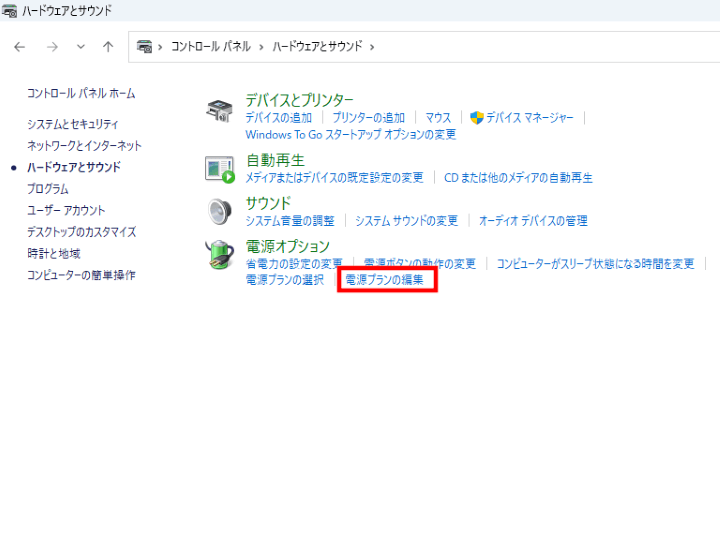Click the forward arrow navigation button
The image size is (720, 540).
(x=52, y=47)
